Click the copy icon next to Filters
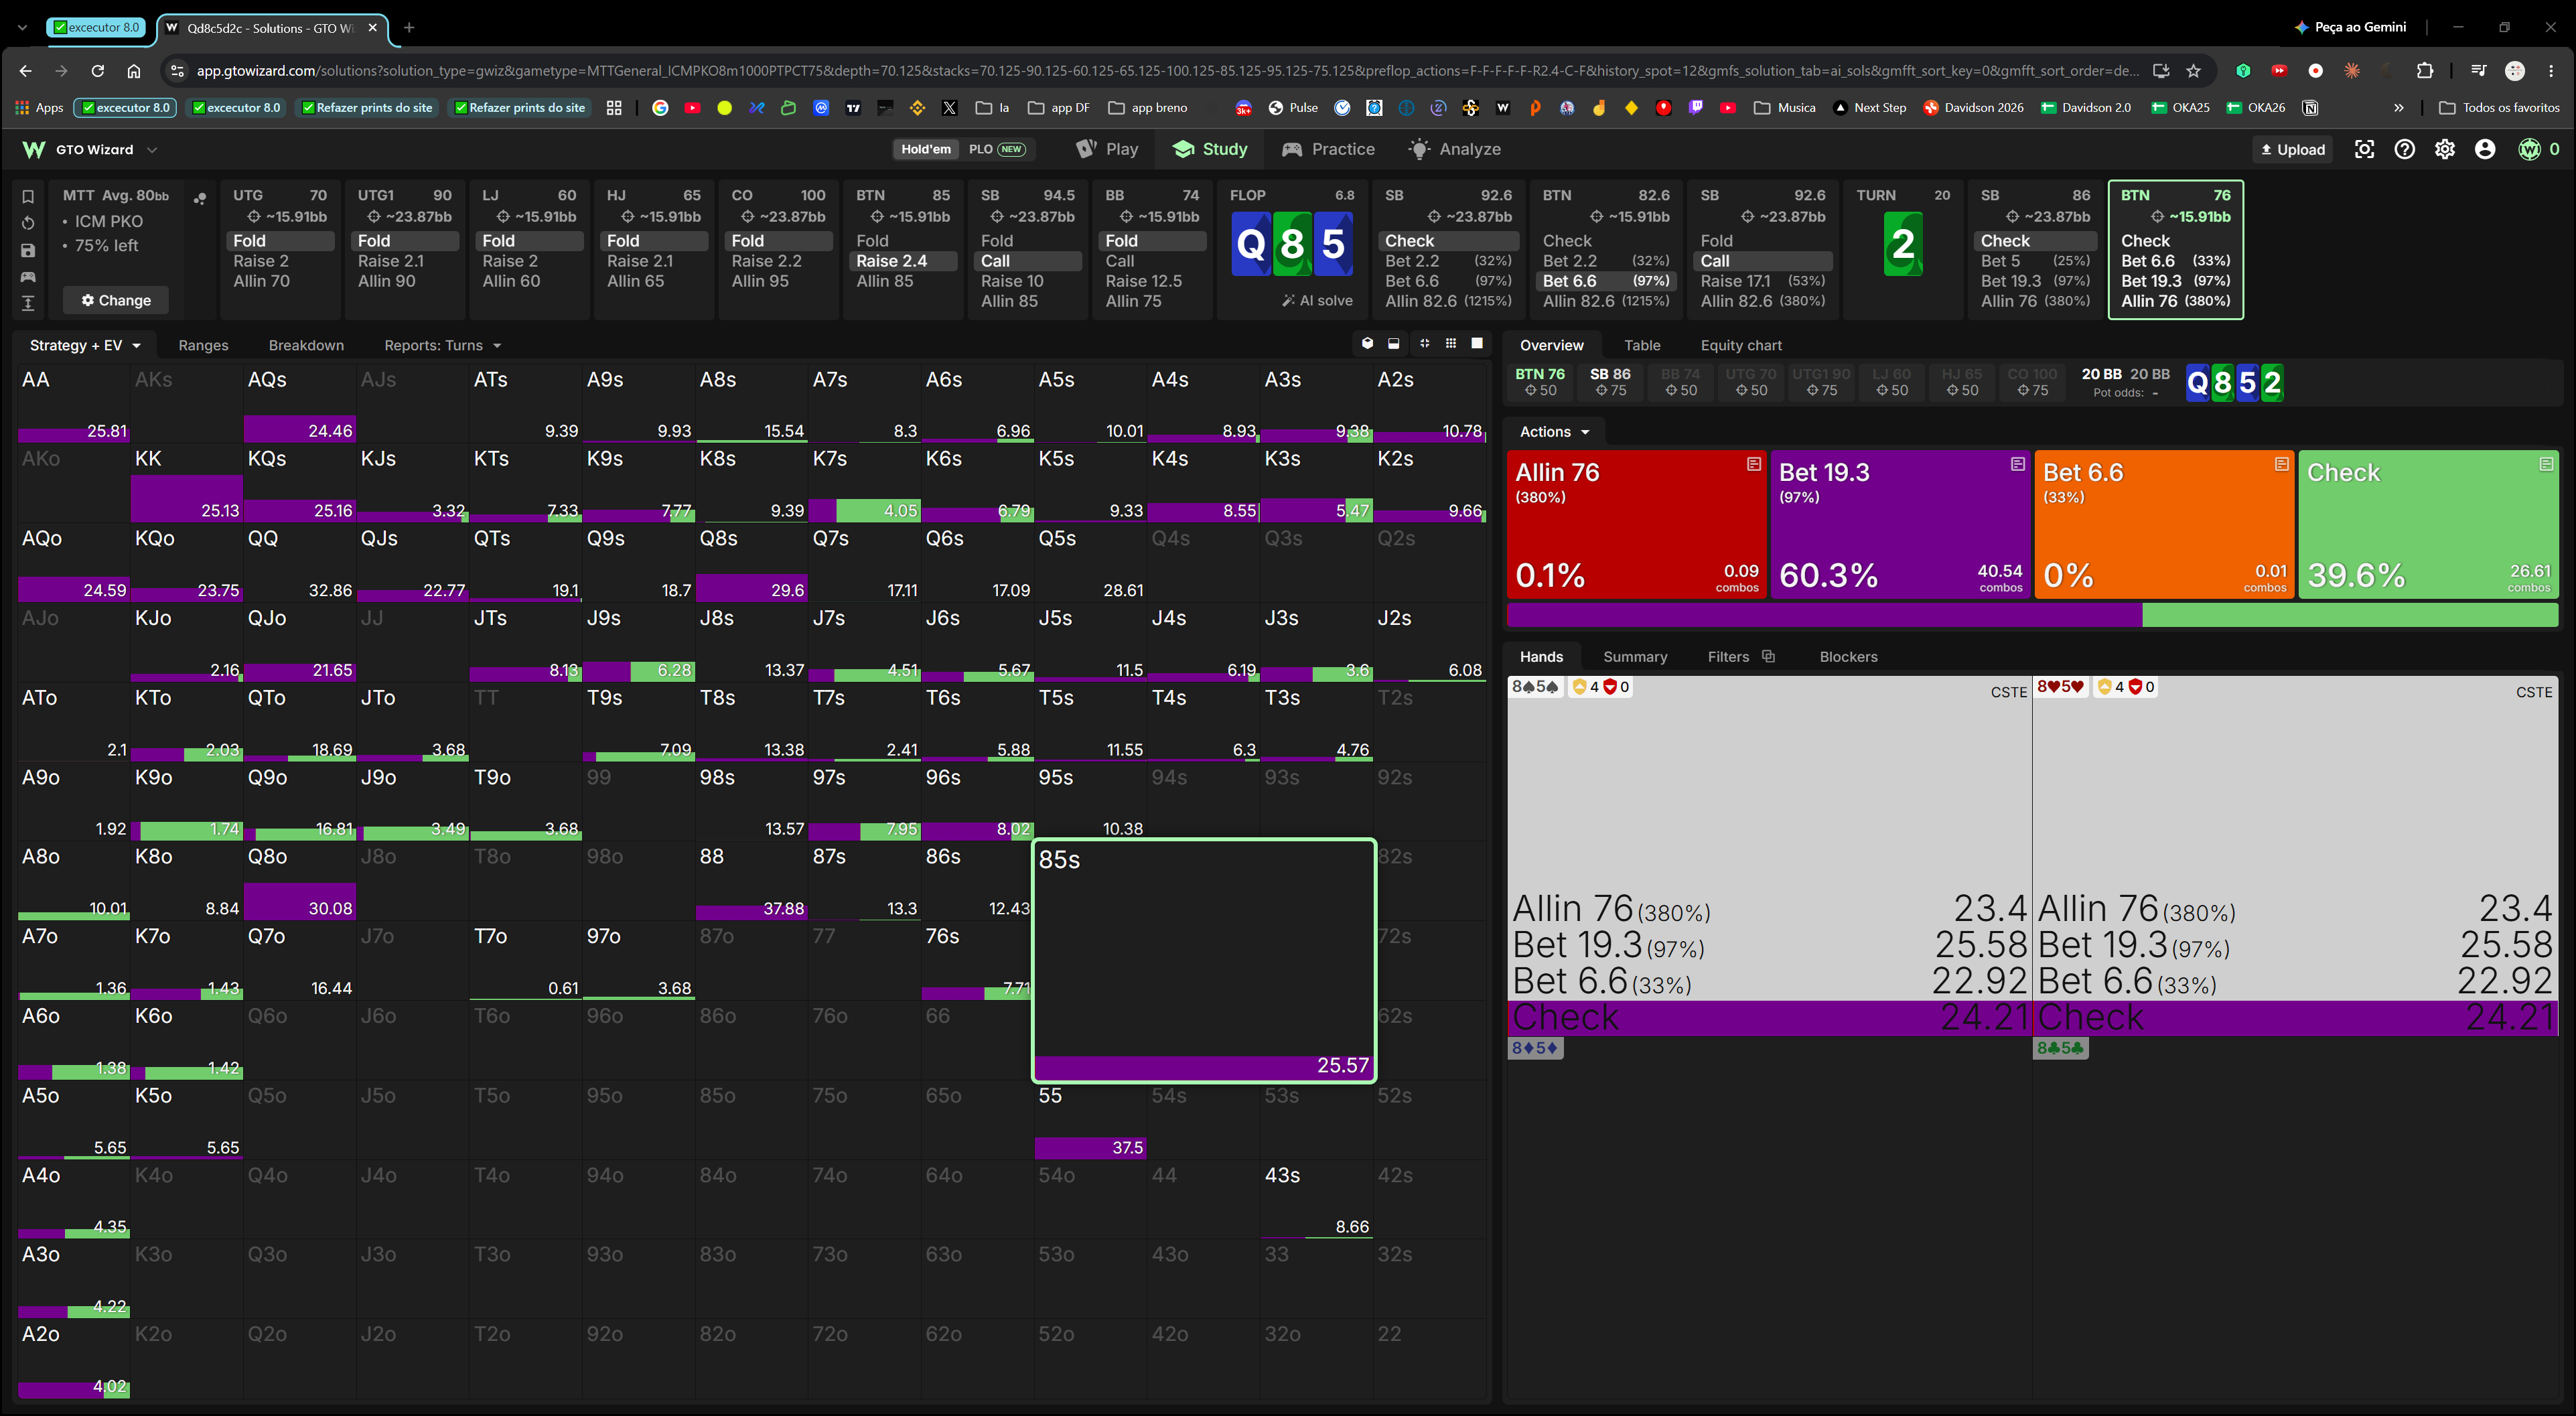Viewport: 2576px width, 1416px height. click(1768, 656)
